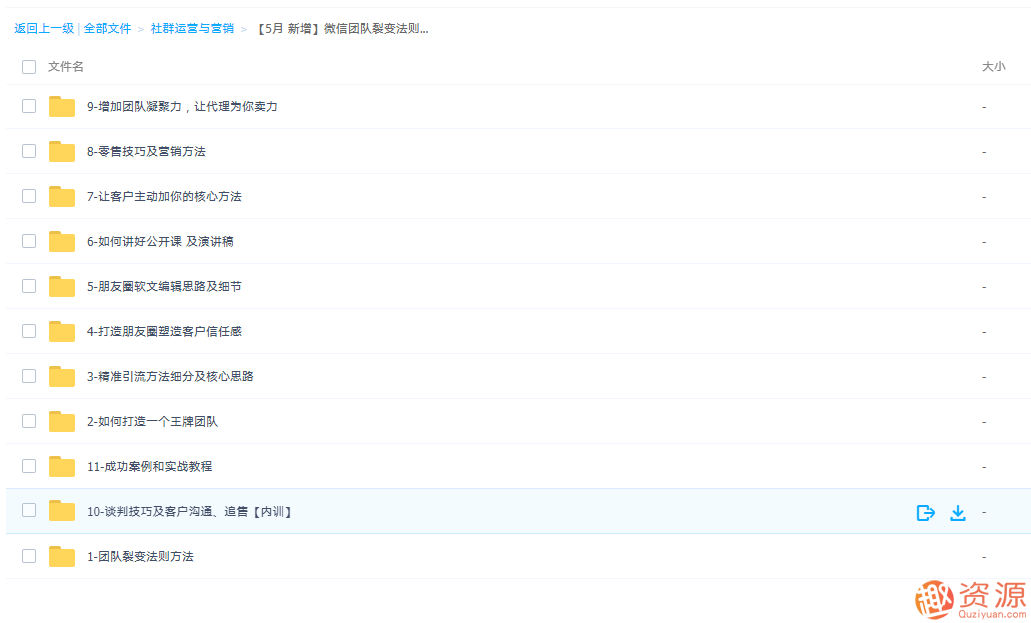Check the box for 9-增加团队凝聚力
The image size is (1031, 623).
29,106
